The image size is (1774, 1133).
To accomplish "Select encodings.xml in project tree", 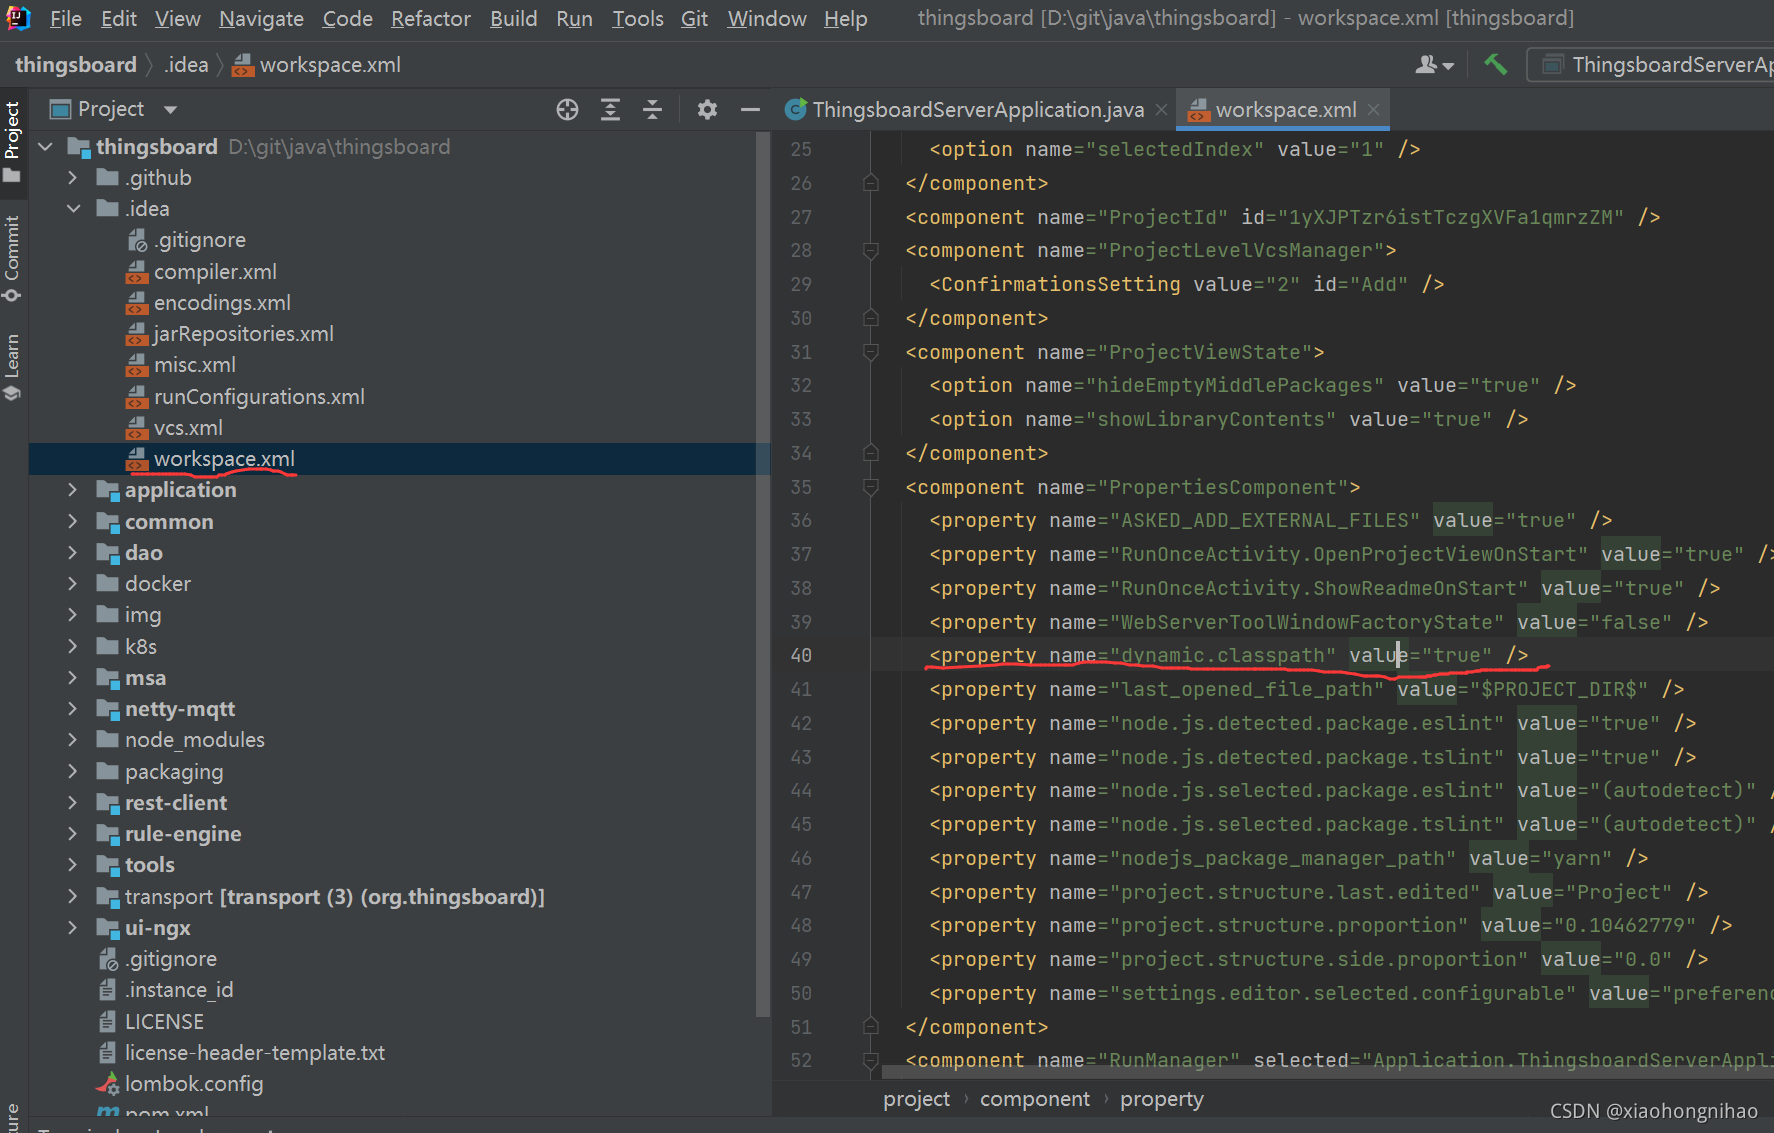I will pos(222,303).
